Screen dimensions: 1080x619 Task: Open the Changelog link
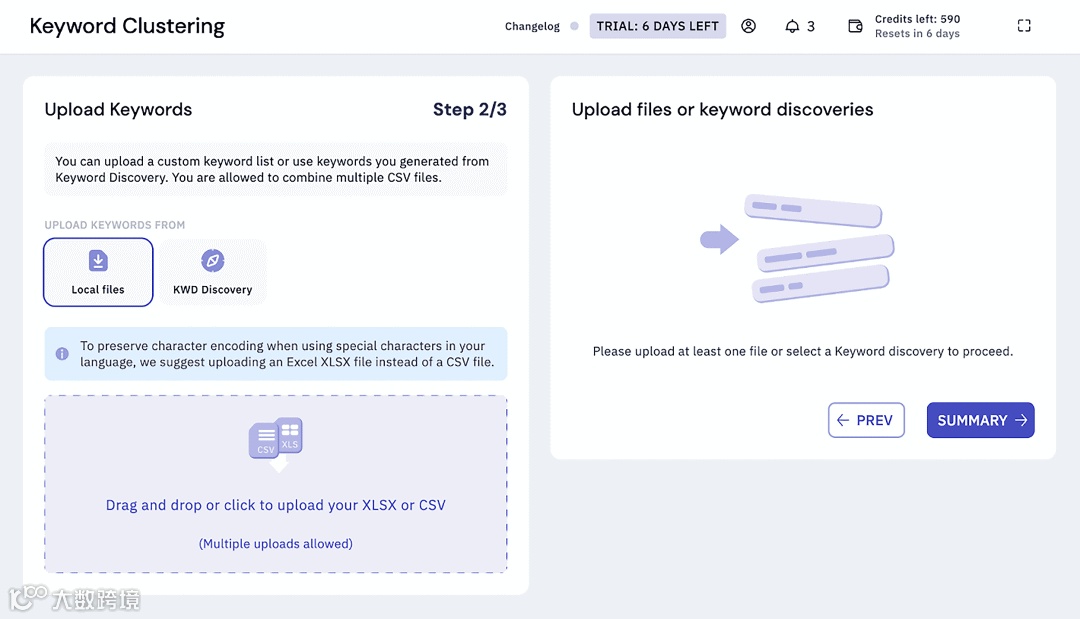[x=532, y=26]
